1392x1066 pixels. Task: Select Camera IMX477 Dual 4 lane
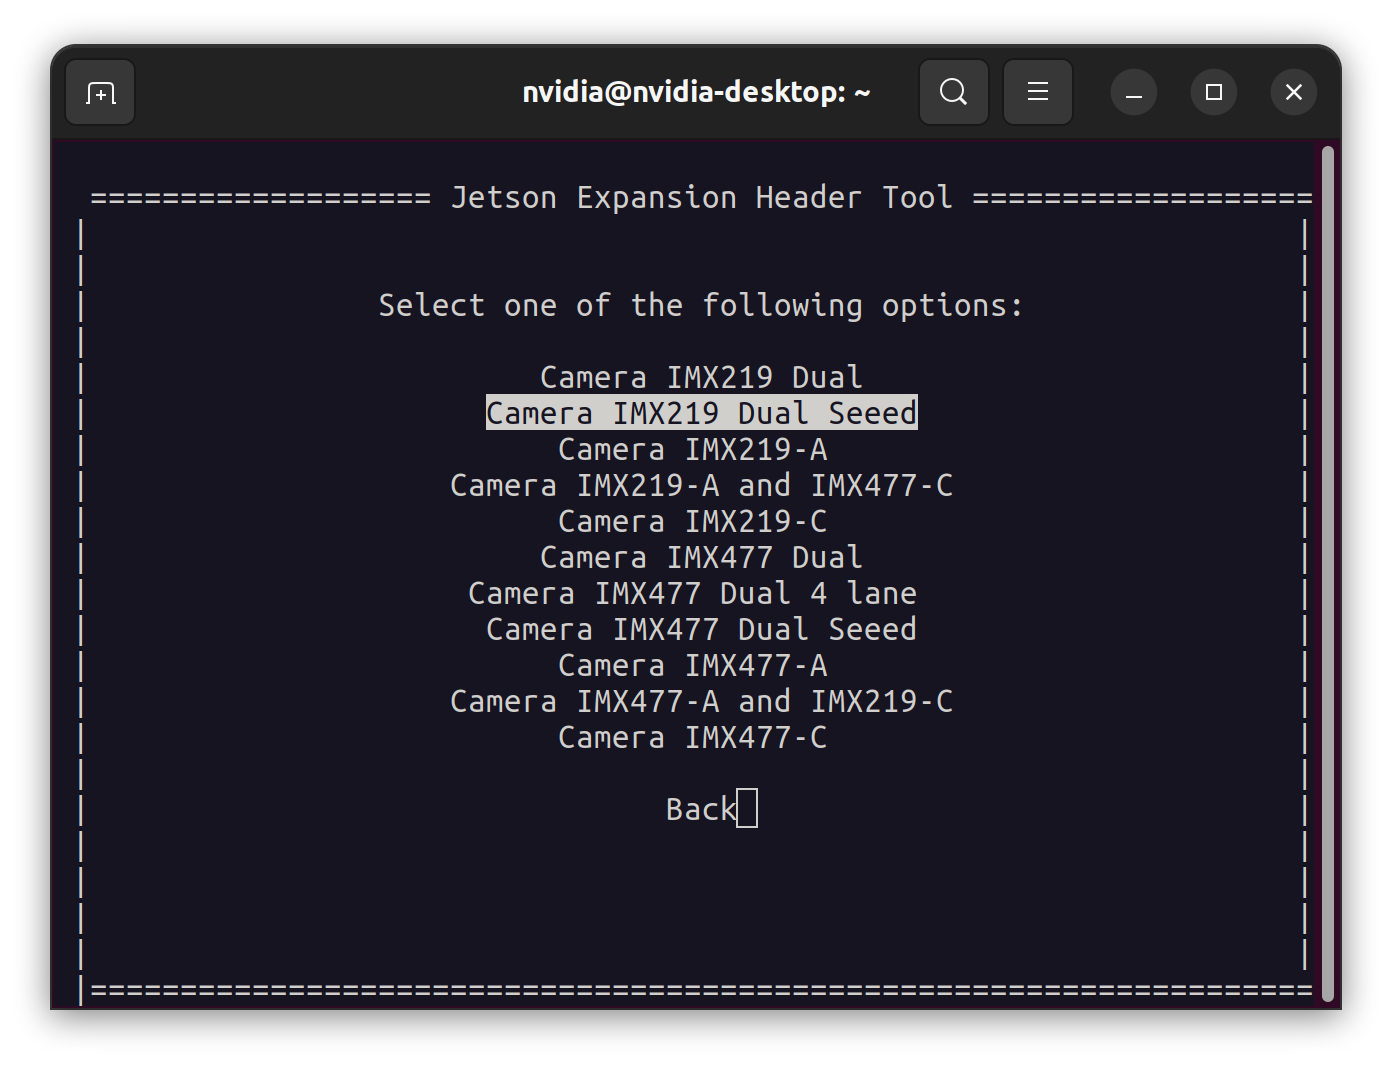click(692, 593)
